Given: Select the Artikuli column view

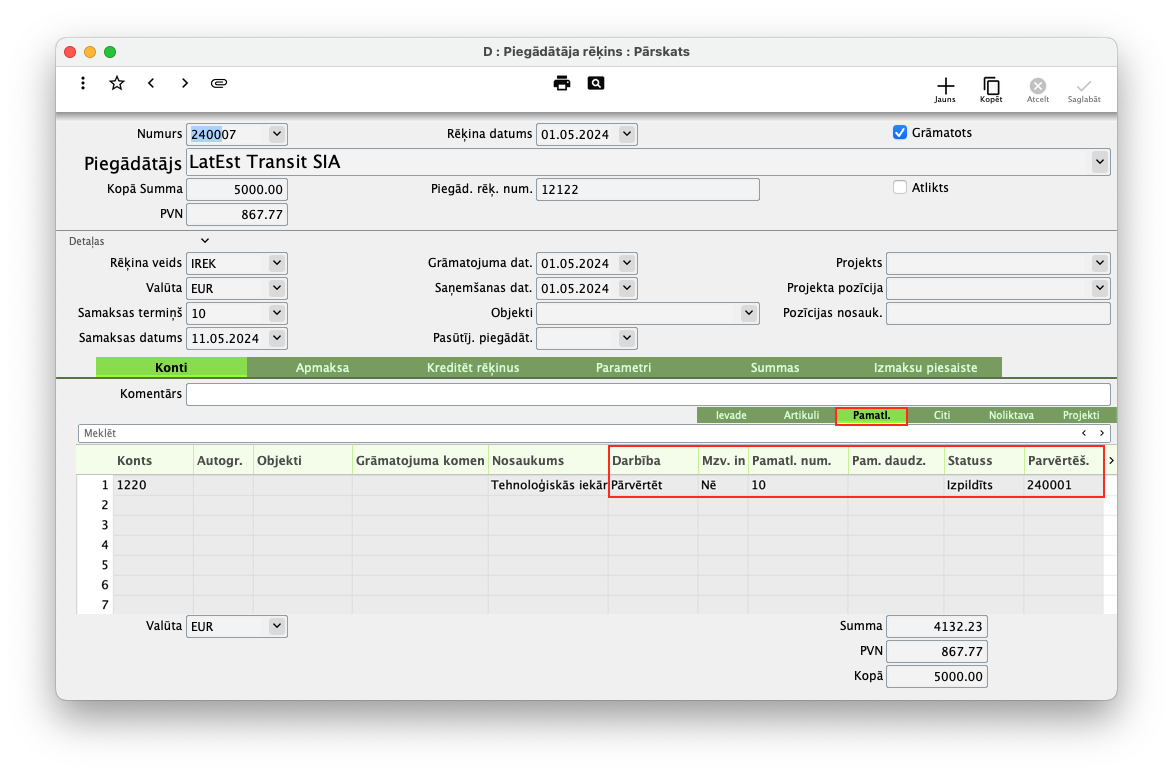Looking at the screenshot, I should [x=801, y=415].
